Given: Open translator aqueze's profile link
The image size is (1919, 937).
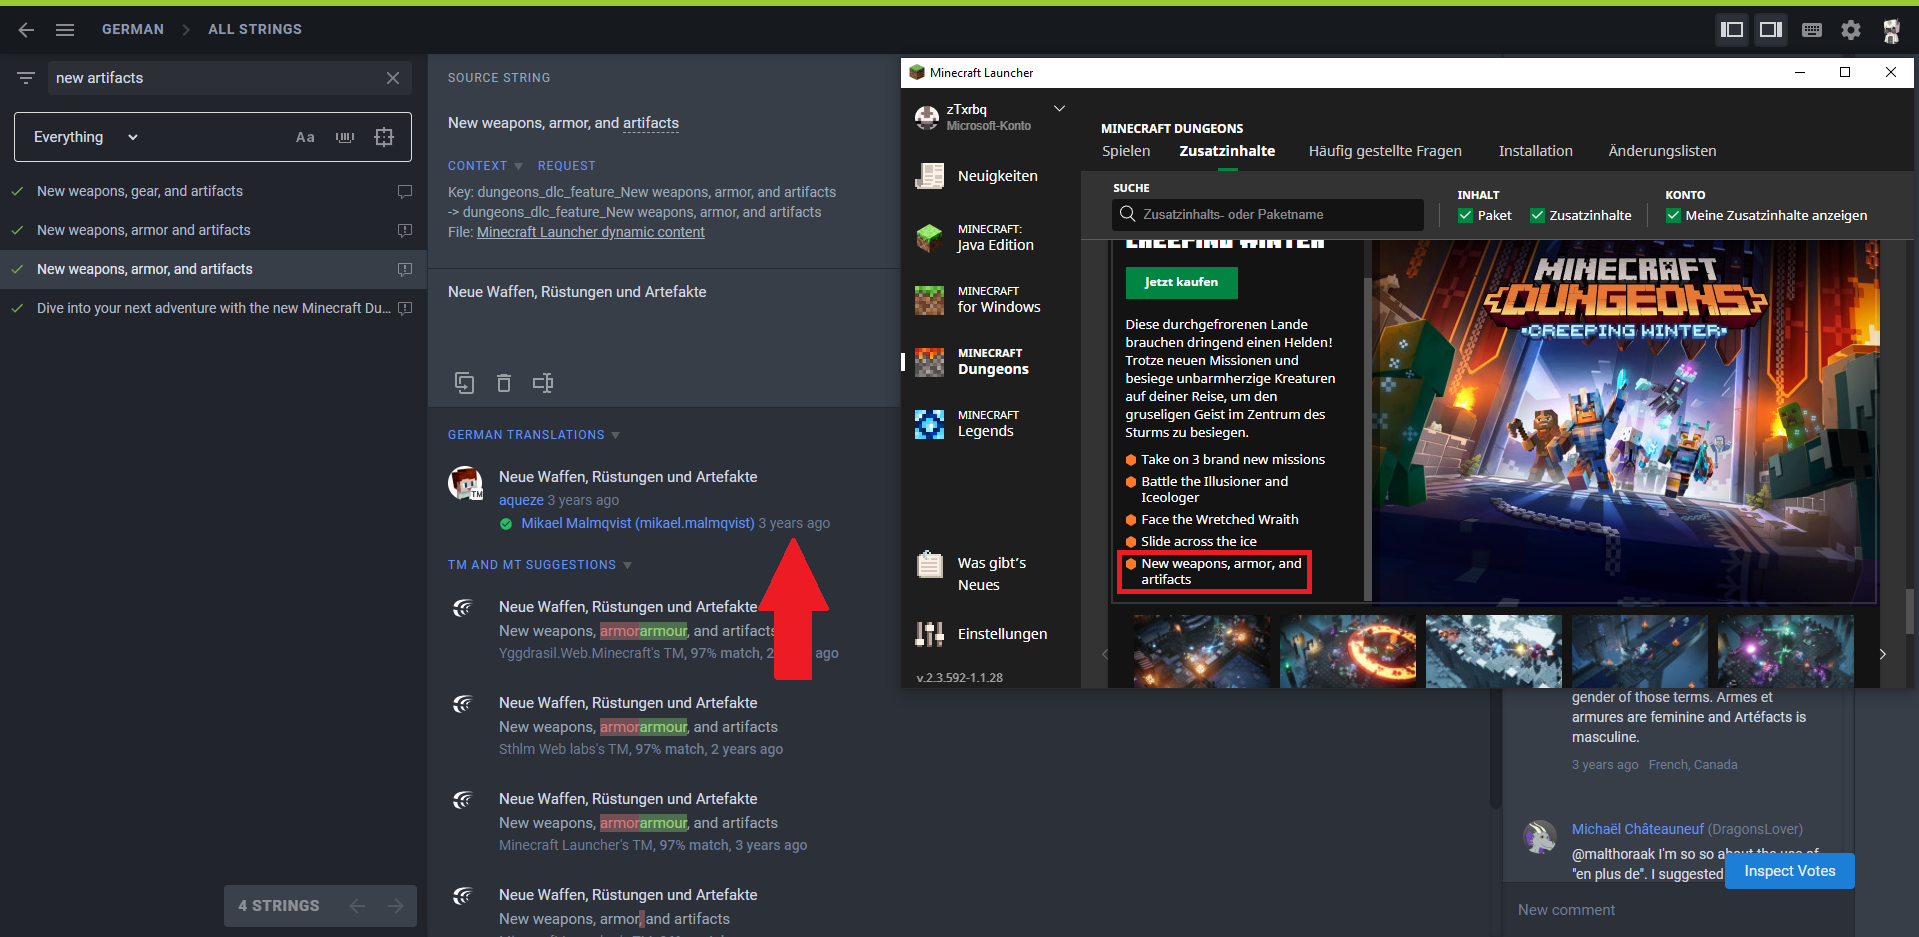Looking at the screenshot, I should [x=521, y=500].
